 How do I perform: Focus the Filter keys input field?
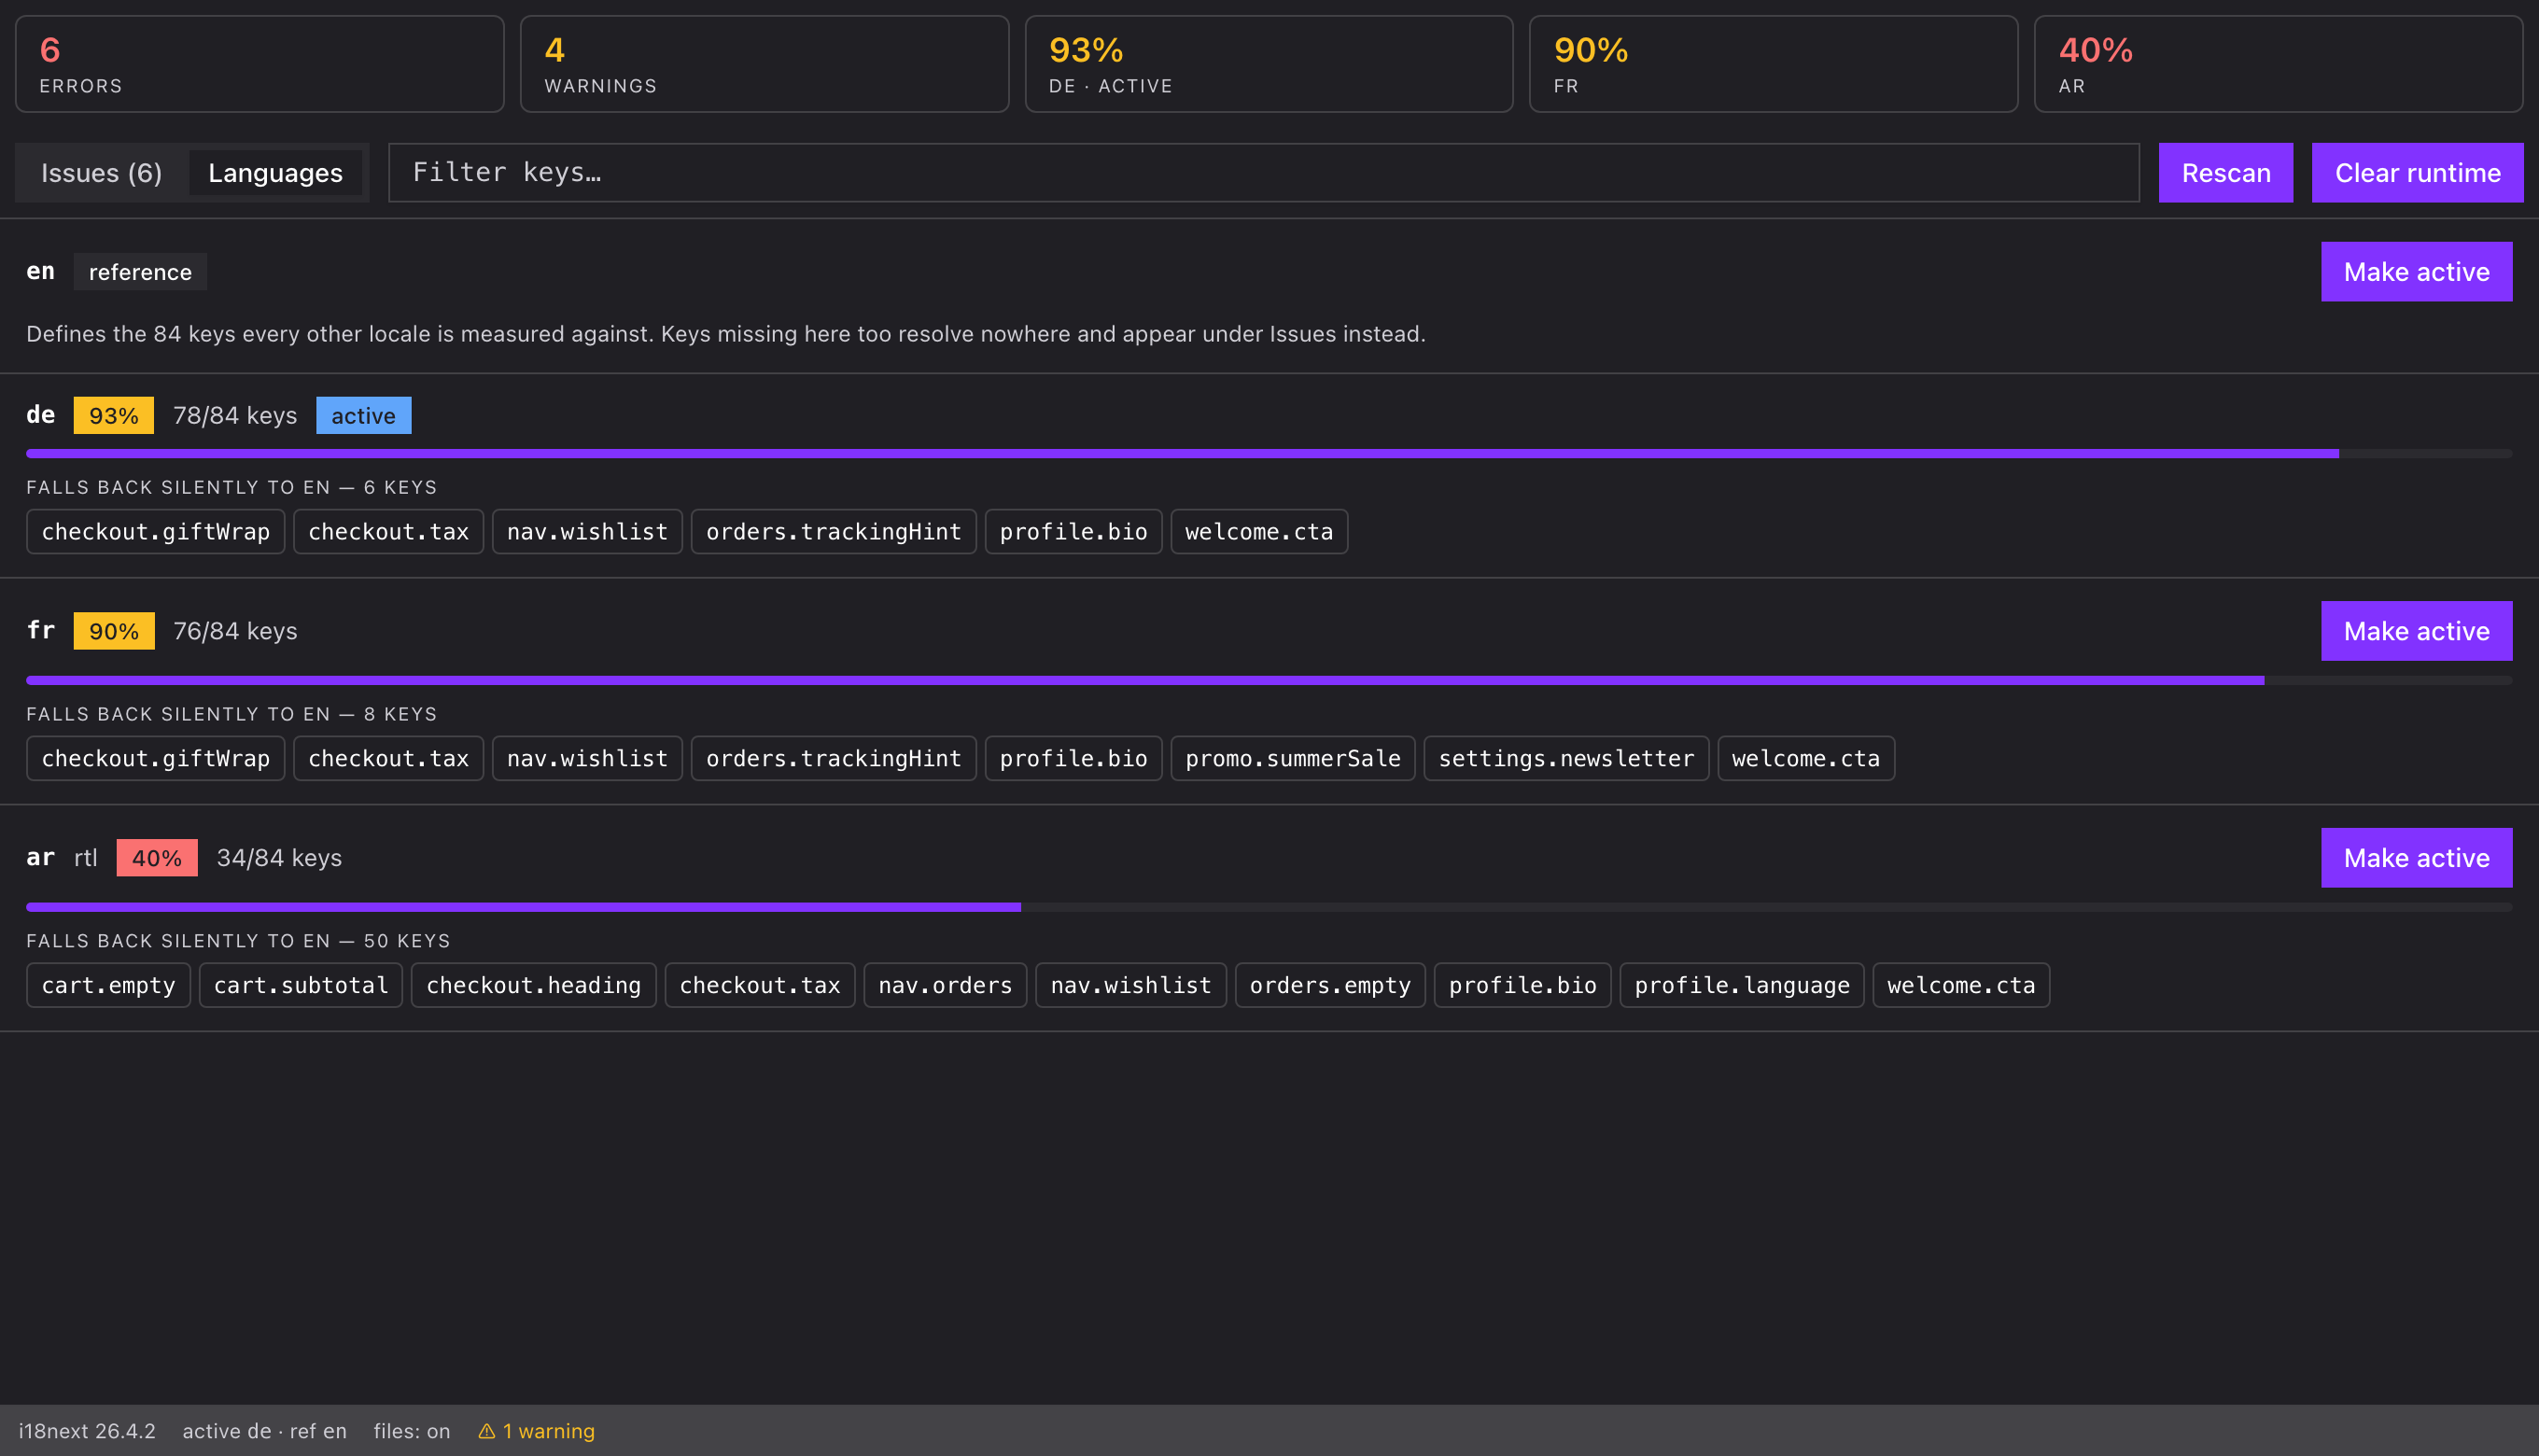pyautogui.click(x=1263, y=173)
